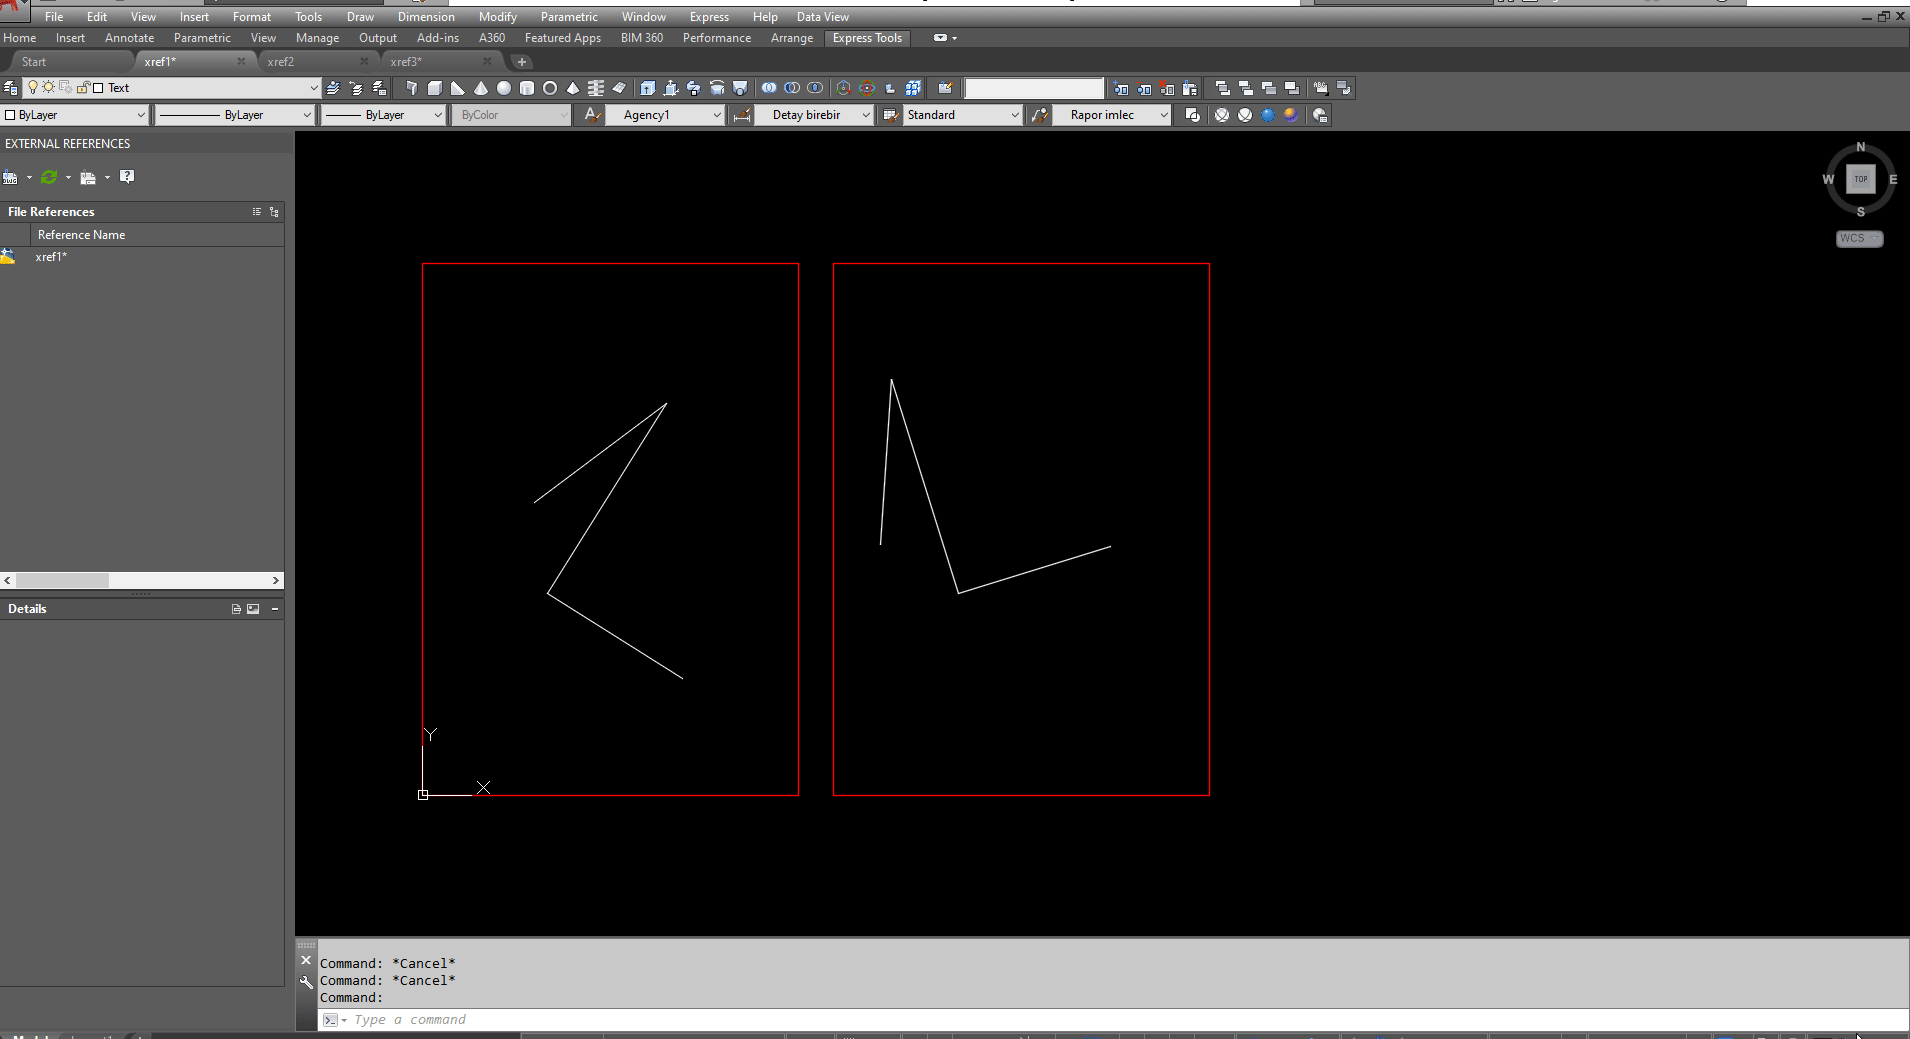
Task: Select the Box primitive tool
Action: pyautogui.click(x=435, y=88)
